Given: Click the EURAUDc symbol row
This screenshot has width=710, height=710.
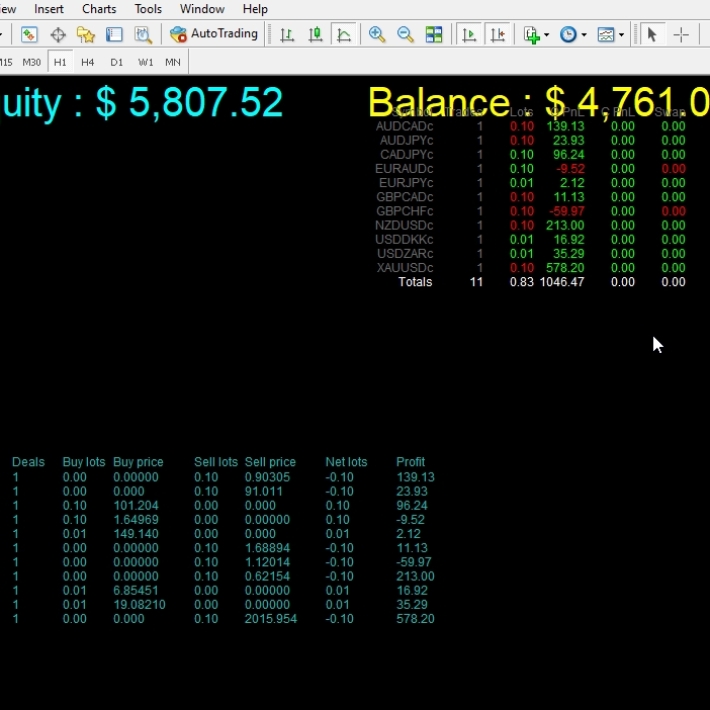Looking at the screenshot, I should click(530, 168).
